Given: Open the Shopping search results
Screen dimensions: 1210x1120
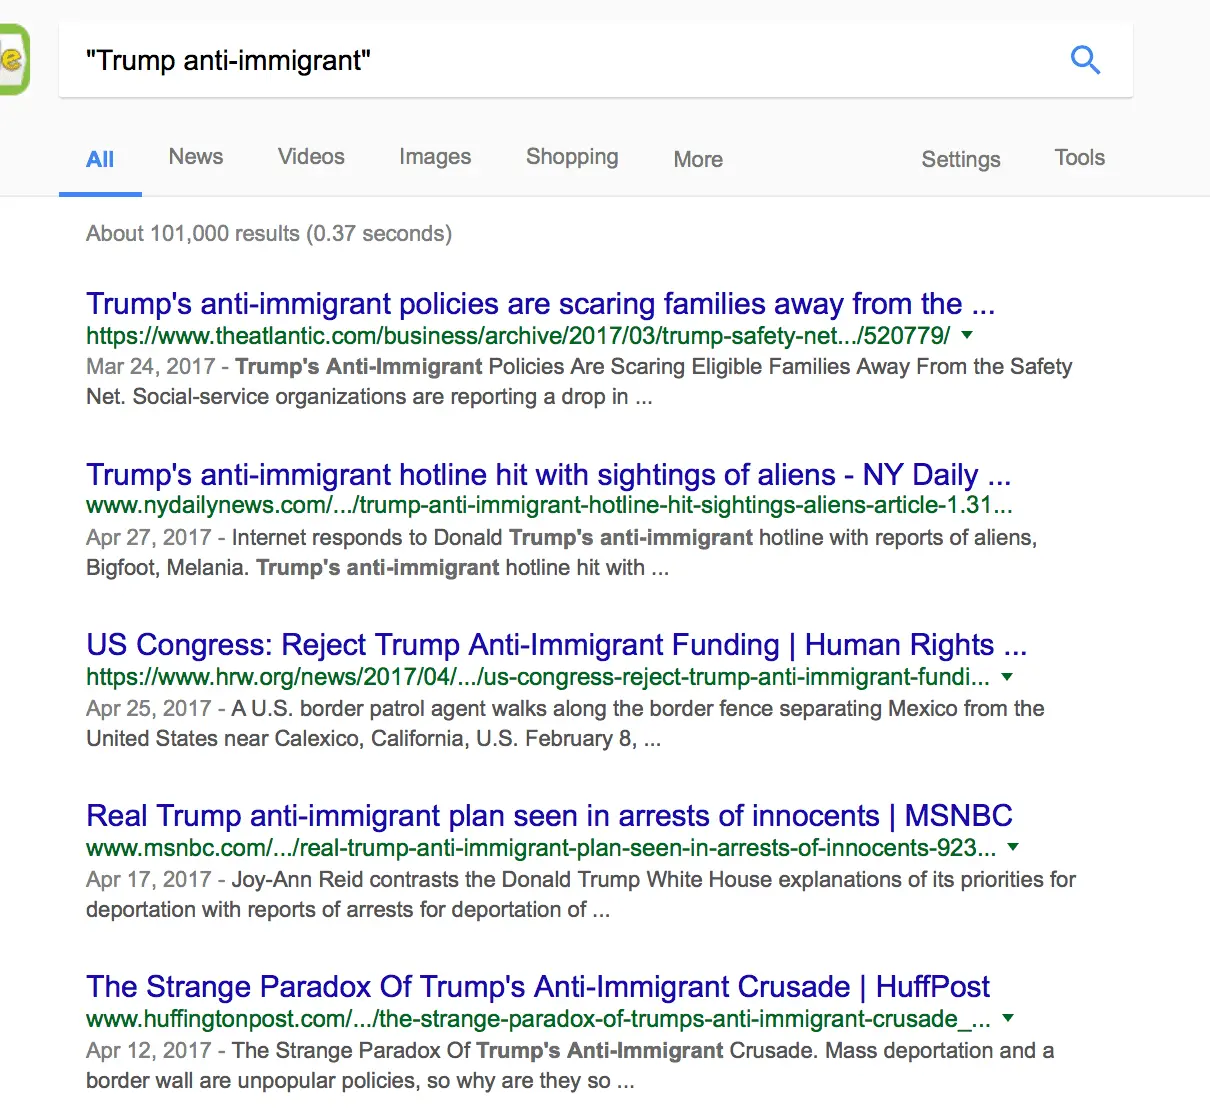Looking at the screenshot, I should coord(571,157).
